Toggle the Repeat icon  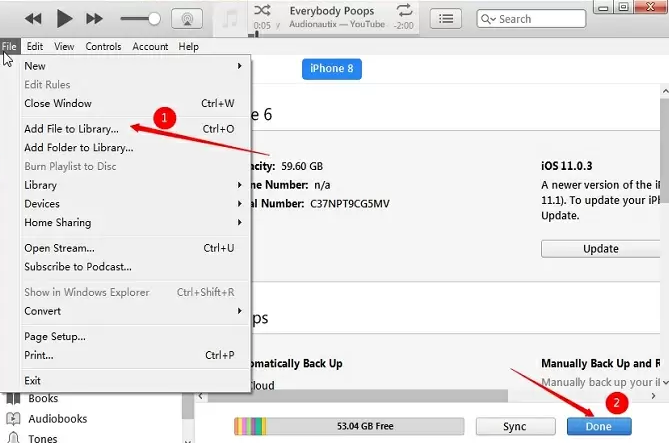click(x=404, y=11)
